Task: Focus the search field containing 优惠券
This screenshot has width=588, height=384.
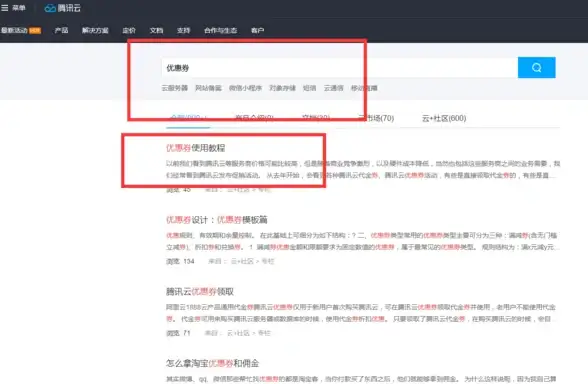Action: [x=340, y=68]
